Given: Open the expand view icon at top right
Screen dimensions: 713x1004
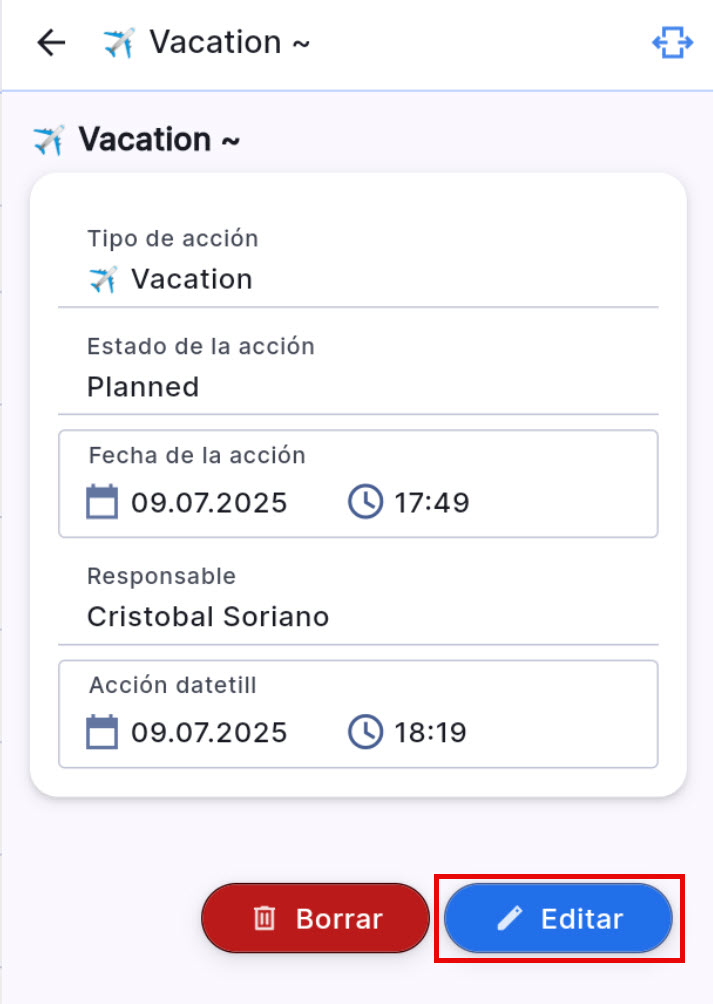Looking at the screenshot, I should coord(673,42).
